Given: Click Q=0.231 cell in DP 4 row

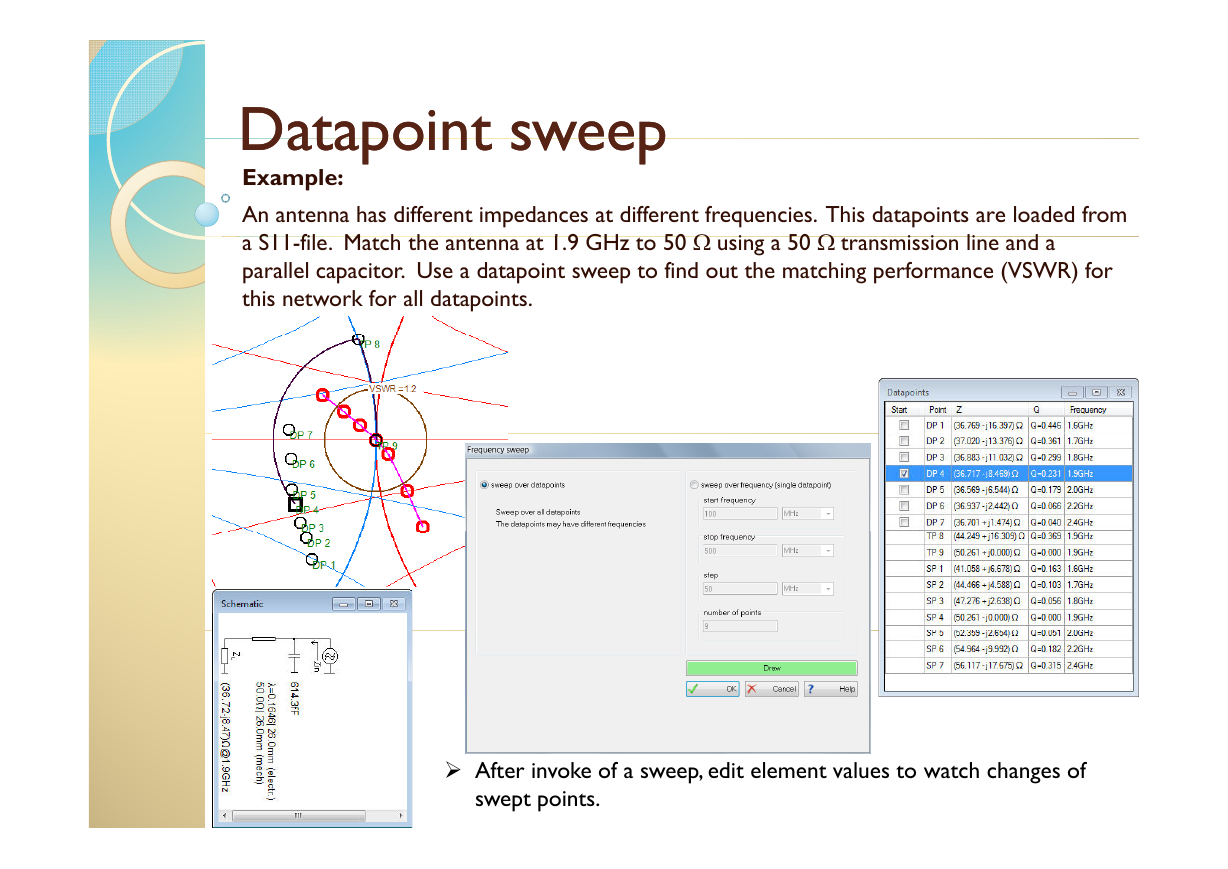Looking at the screenshot, I should pos(1046,473).
